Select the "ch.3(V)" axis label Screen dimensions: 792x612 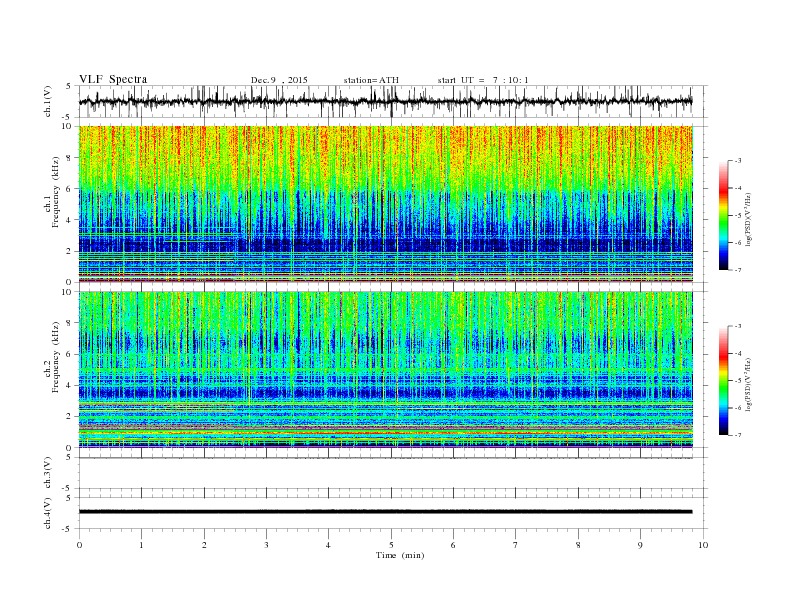pyautogui.click(x=48, y=473)
